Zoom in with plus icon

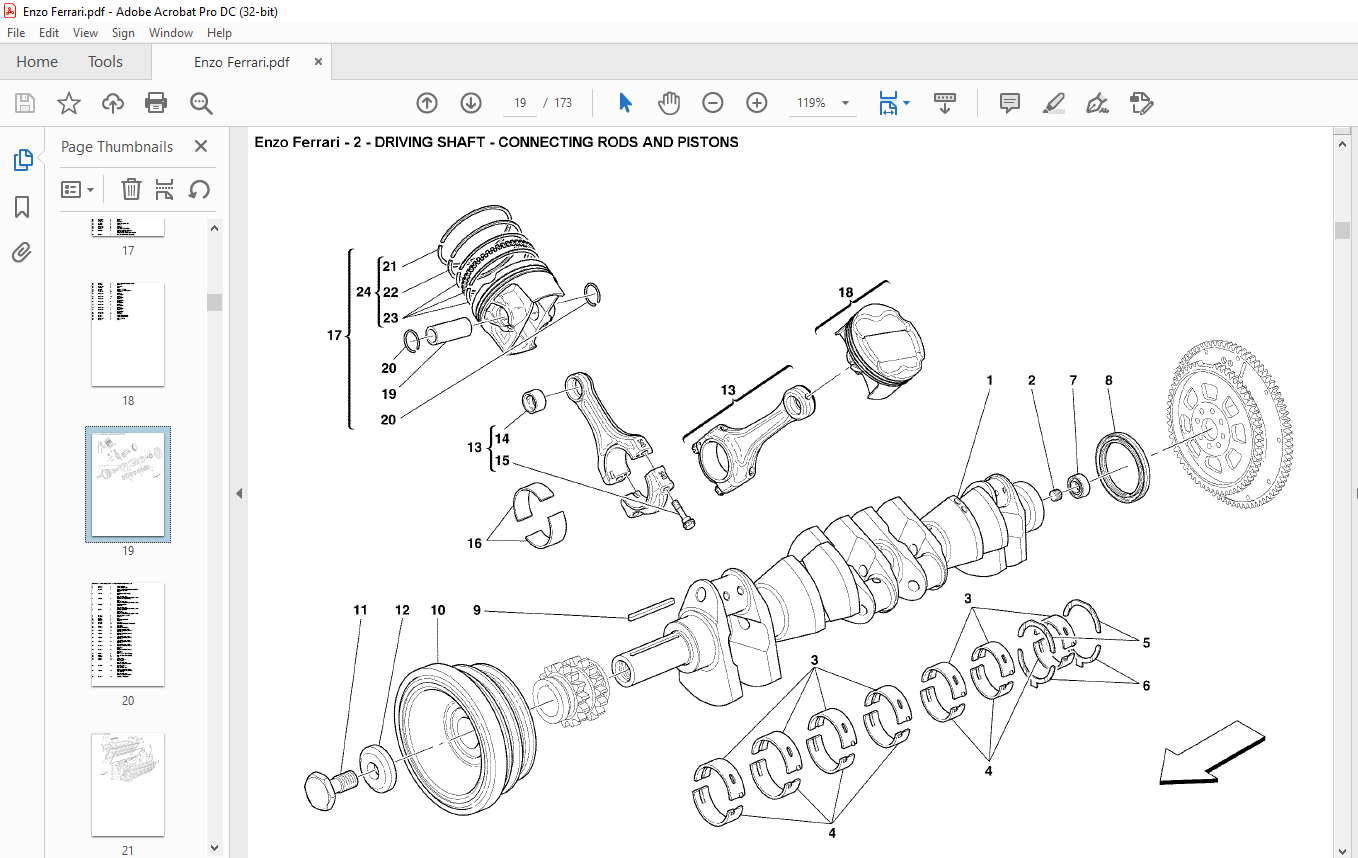click(757, 103)
